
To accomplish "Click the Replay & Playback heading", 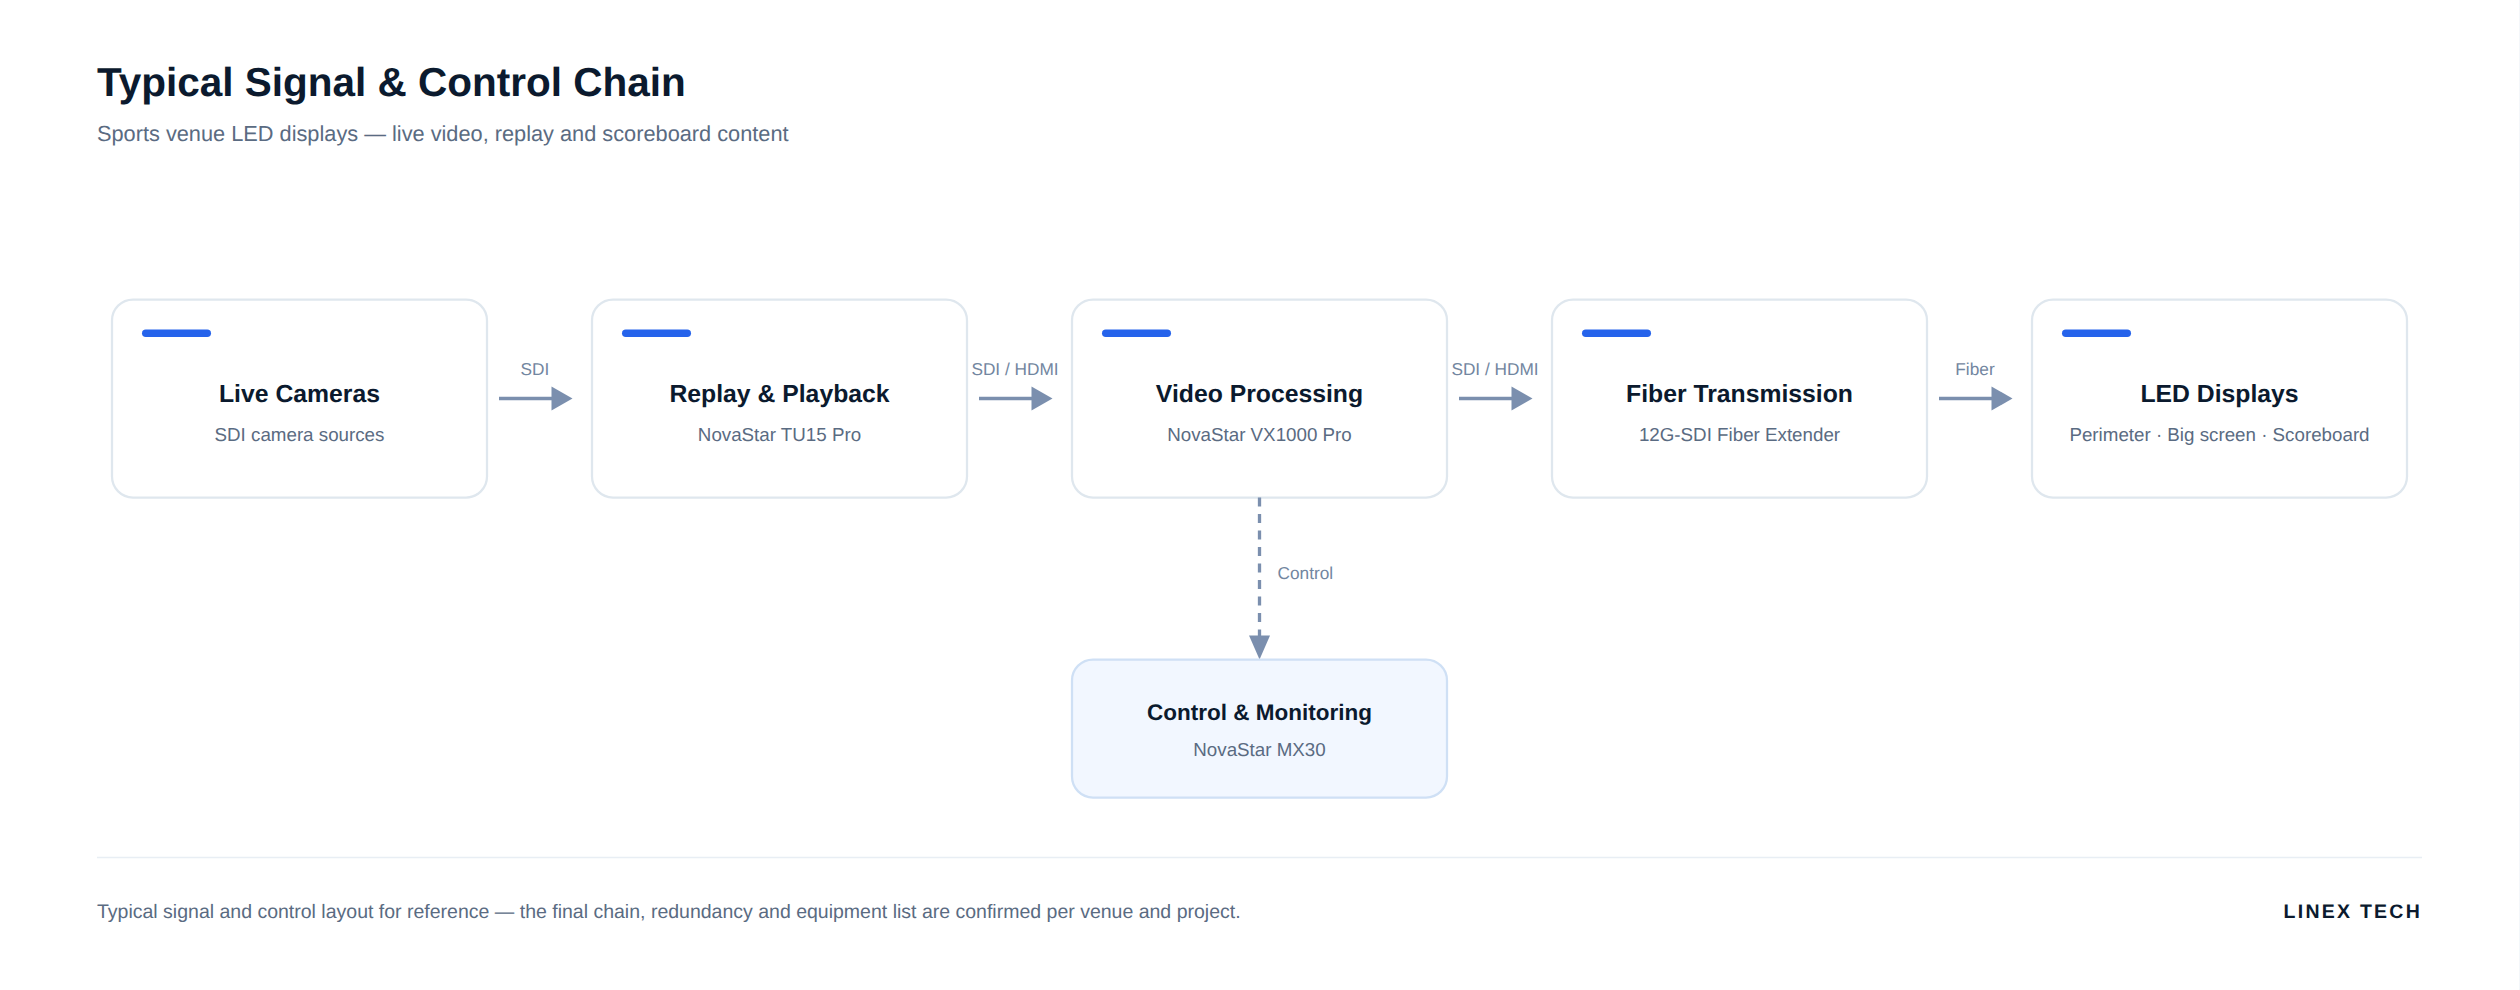I will click(x=779, y=394).
